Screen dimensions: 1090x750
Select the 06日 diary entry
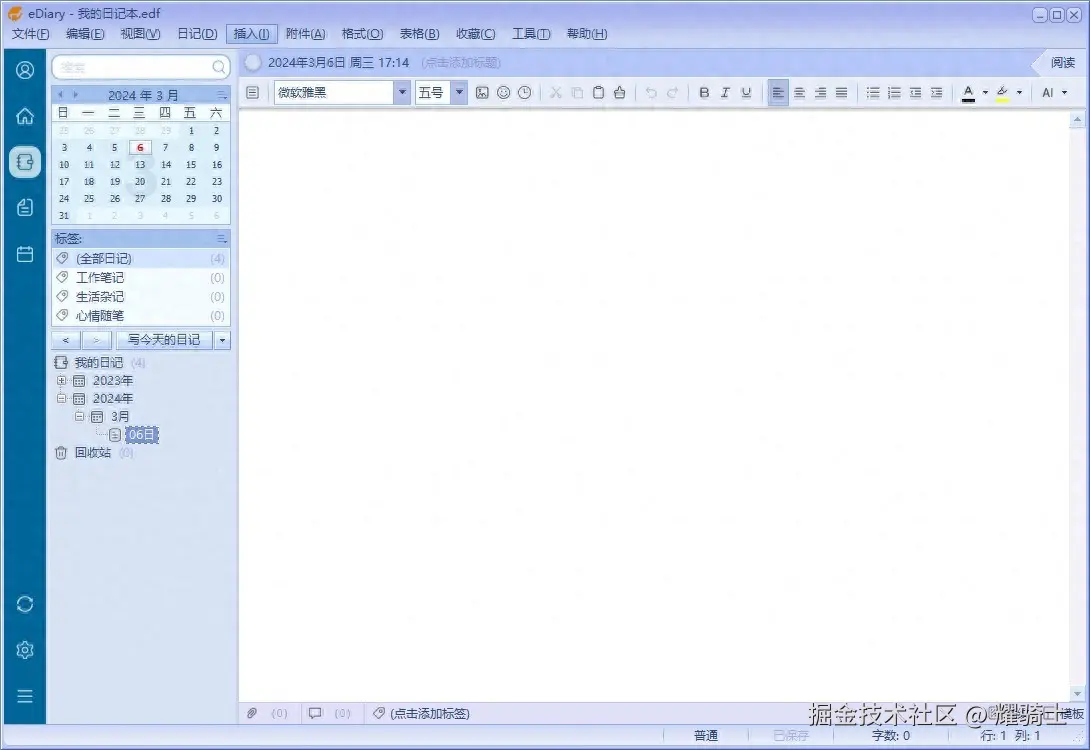[143, 434]
